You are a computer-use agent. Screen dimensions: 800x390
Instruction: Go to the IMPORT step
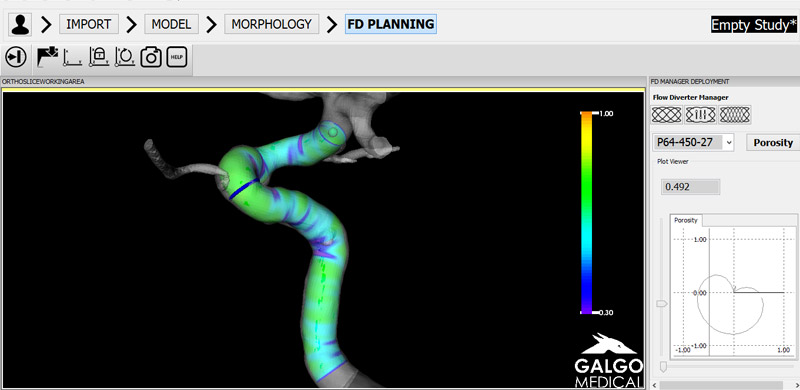[x=89, y=24]
